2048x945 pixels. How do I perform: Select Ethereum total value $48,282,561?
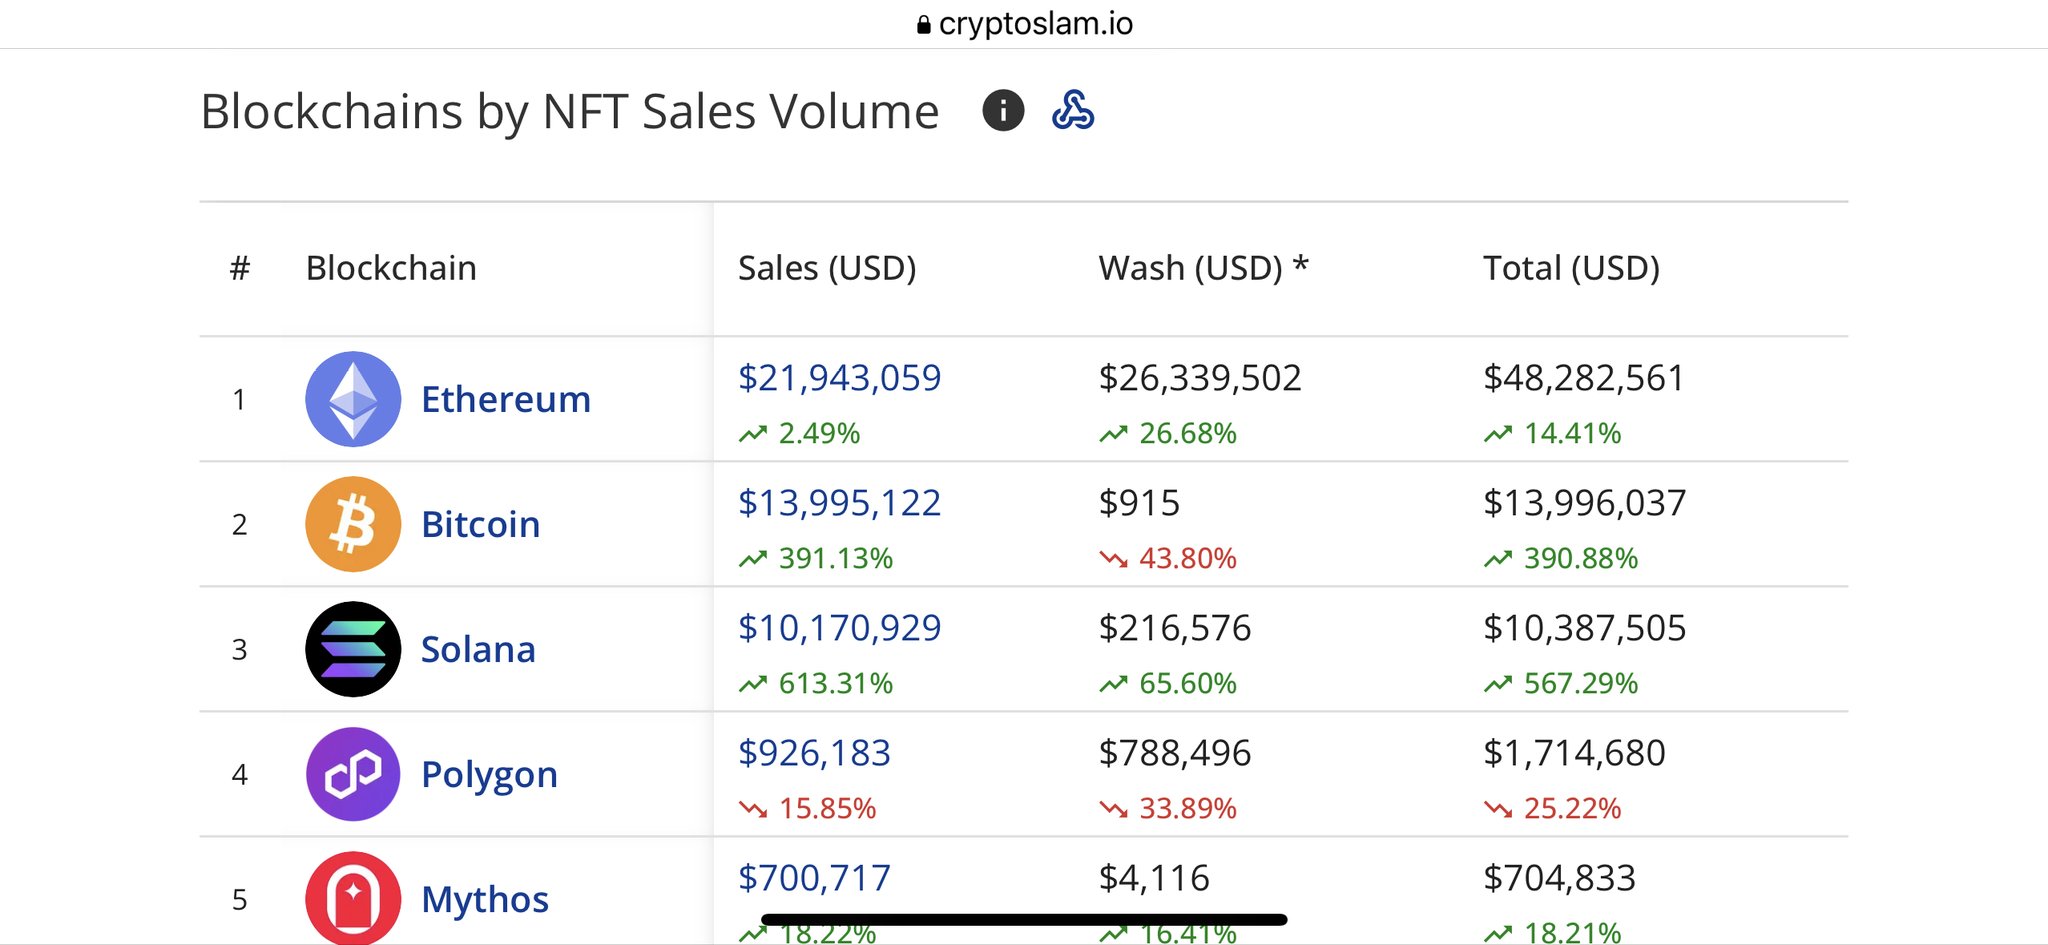click(x=1584, y=378)
